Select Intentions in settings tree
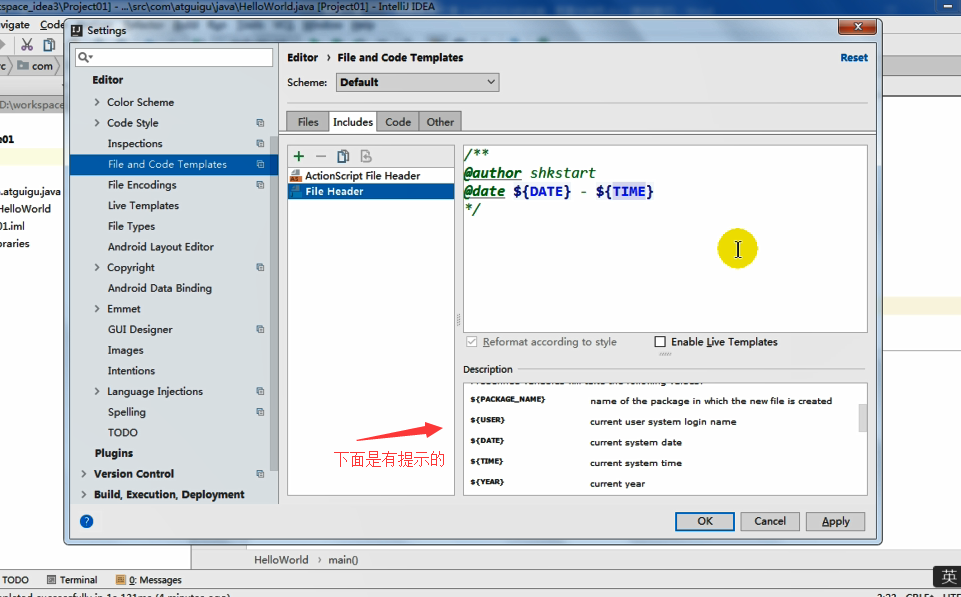This screenshot has height=597, width=961. tap(131, 371)
